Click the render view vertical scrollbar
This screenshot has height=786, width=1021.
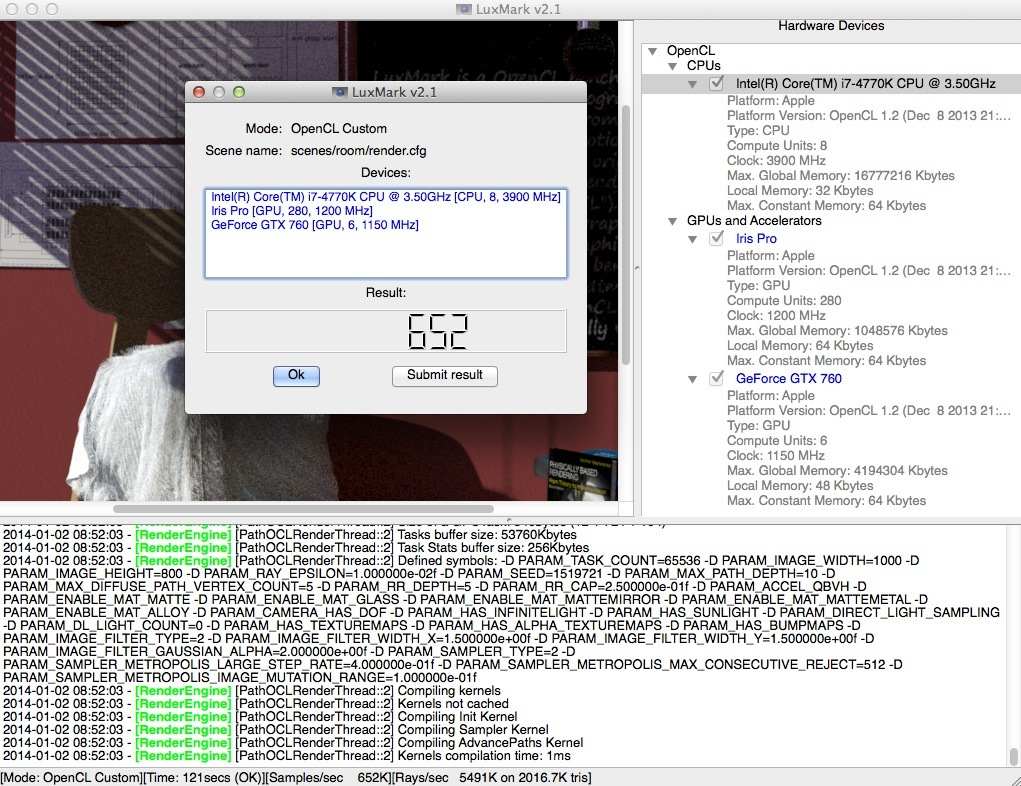[626, 234]
